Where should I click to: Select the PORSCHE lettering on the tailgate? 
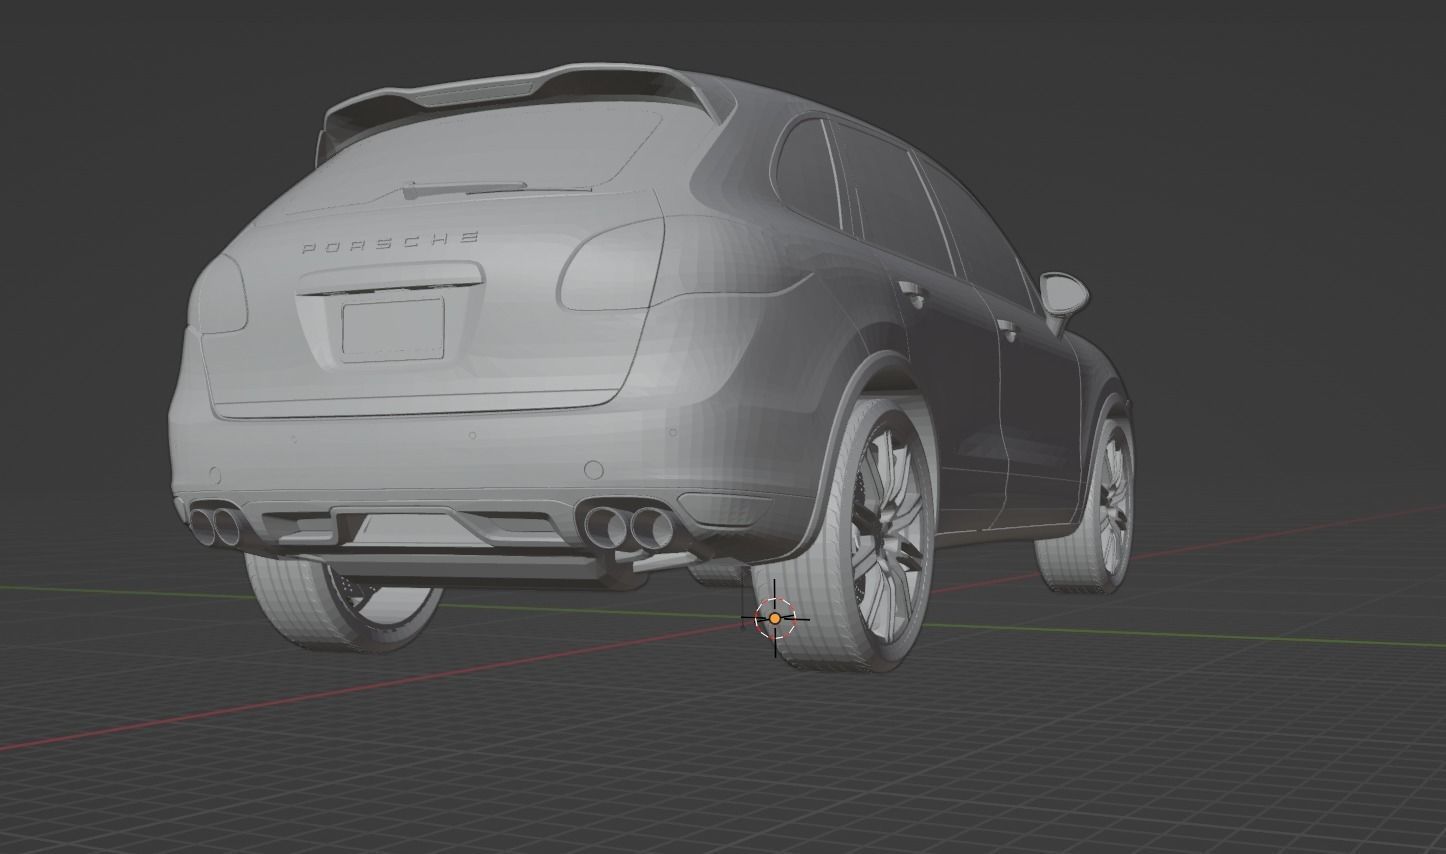pyautogui.click(x=390, y=240)
